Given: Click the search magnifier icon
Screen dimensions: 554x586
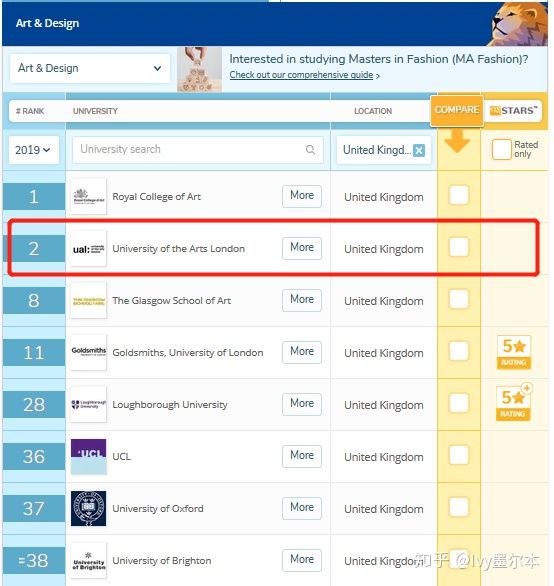Looking at the screenshot, I should pyautogui.click(x=310, y=150).
